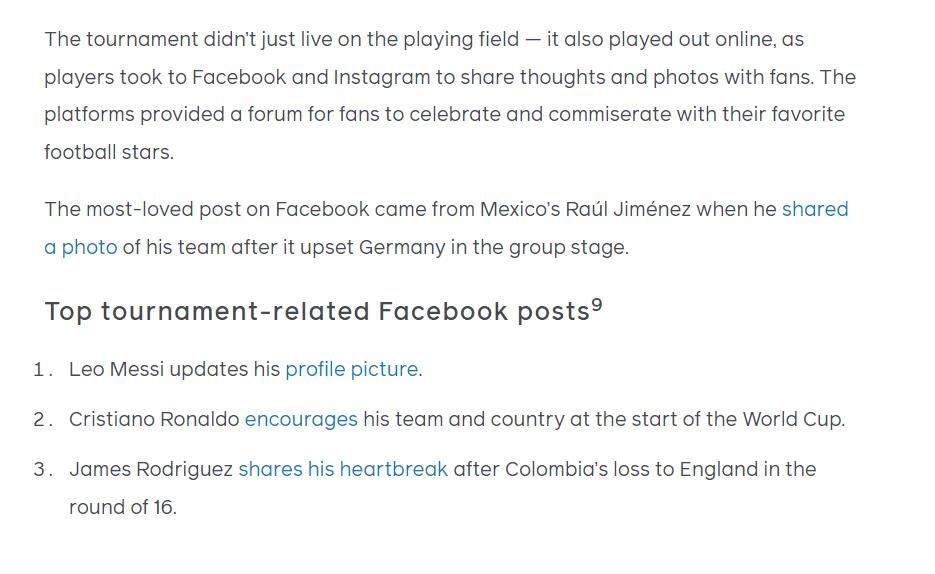Open the "shares his heartbreak" link
This screenshot has height=574, width=935.
(343, 470)
